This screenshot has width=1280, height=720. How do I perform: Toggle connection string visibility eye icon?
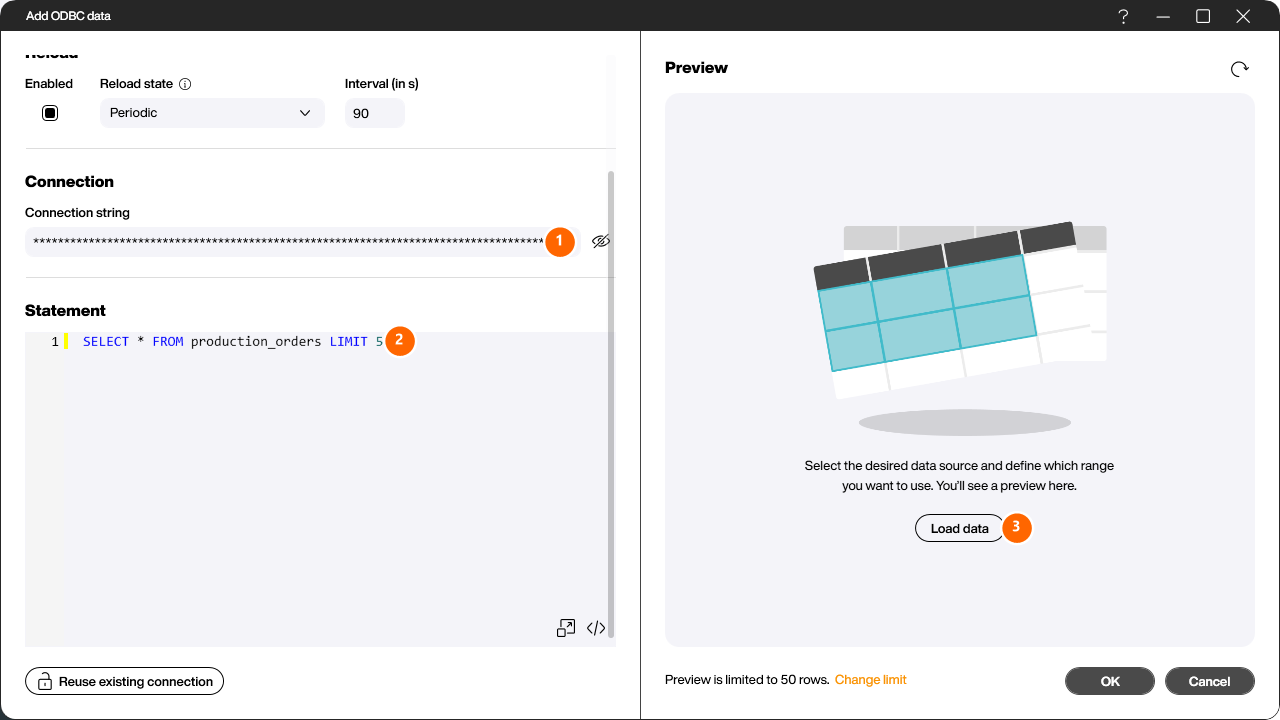click(x=600, y=241)
